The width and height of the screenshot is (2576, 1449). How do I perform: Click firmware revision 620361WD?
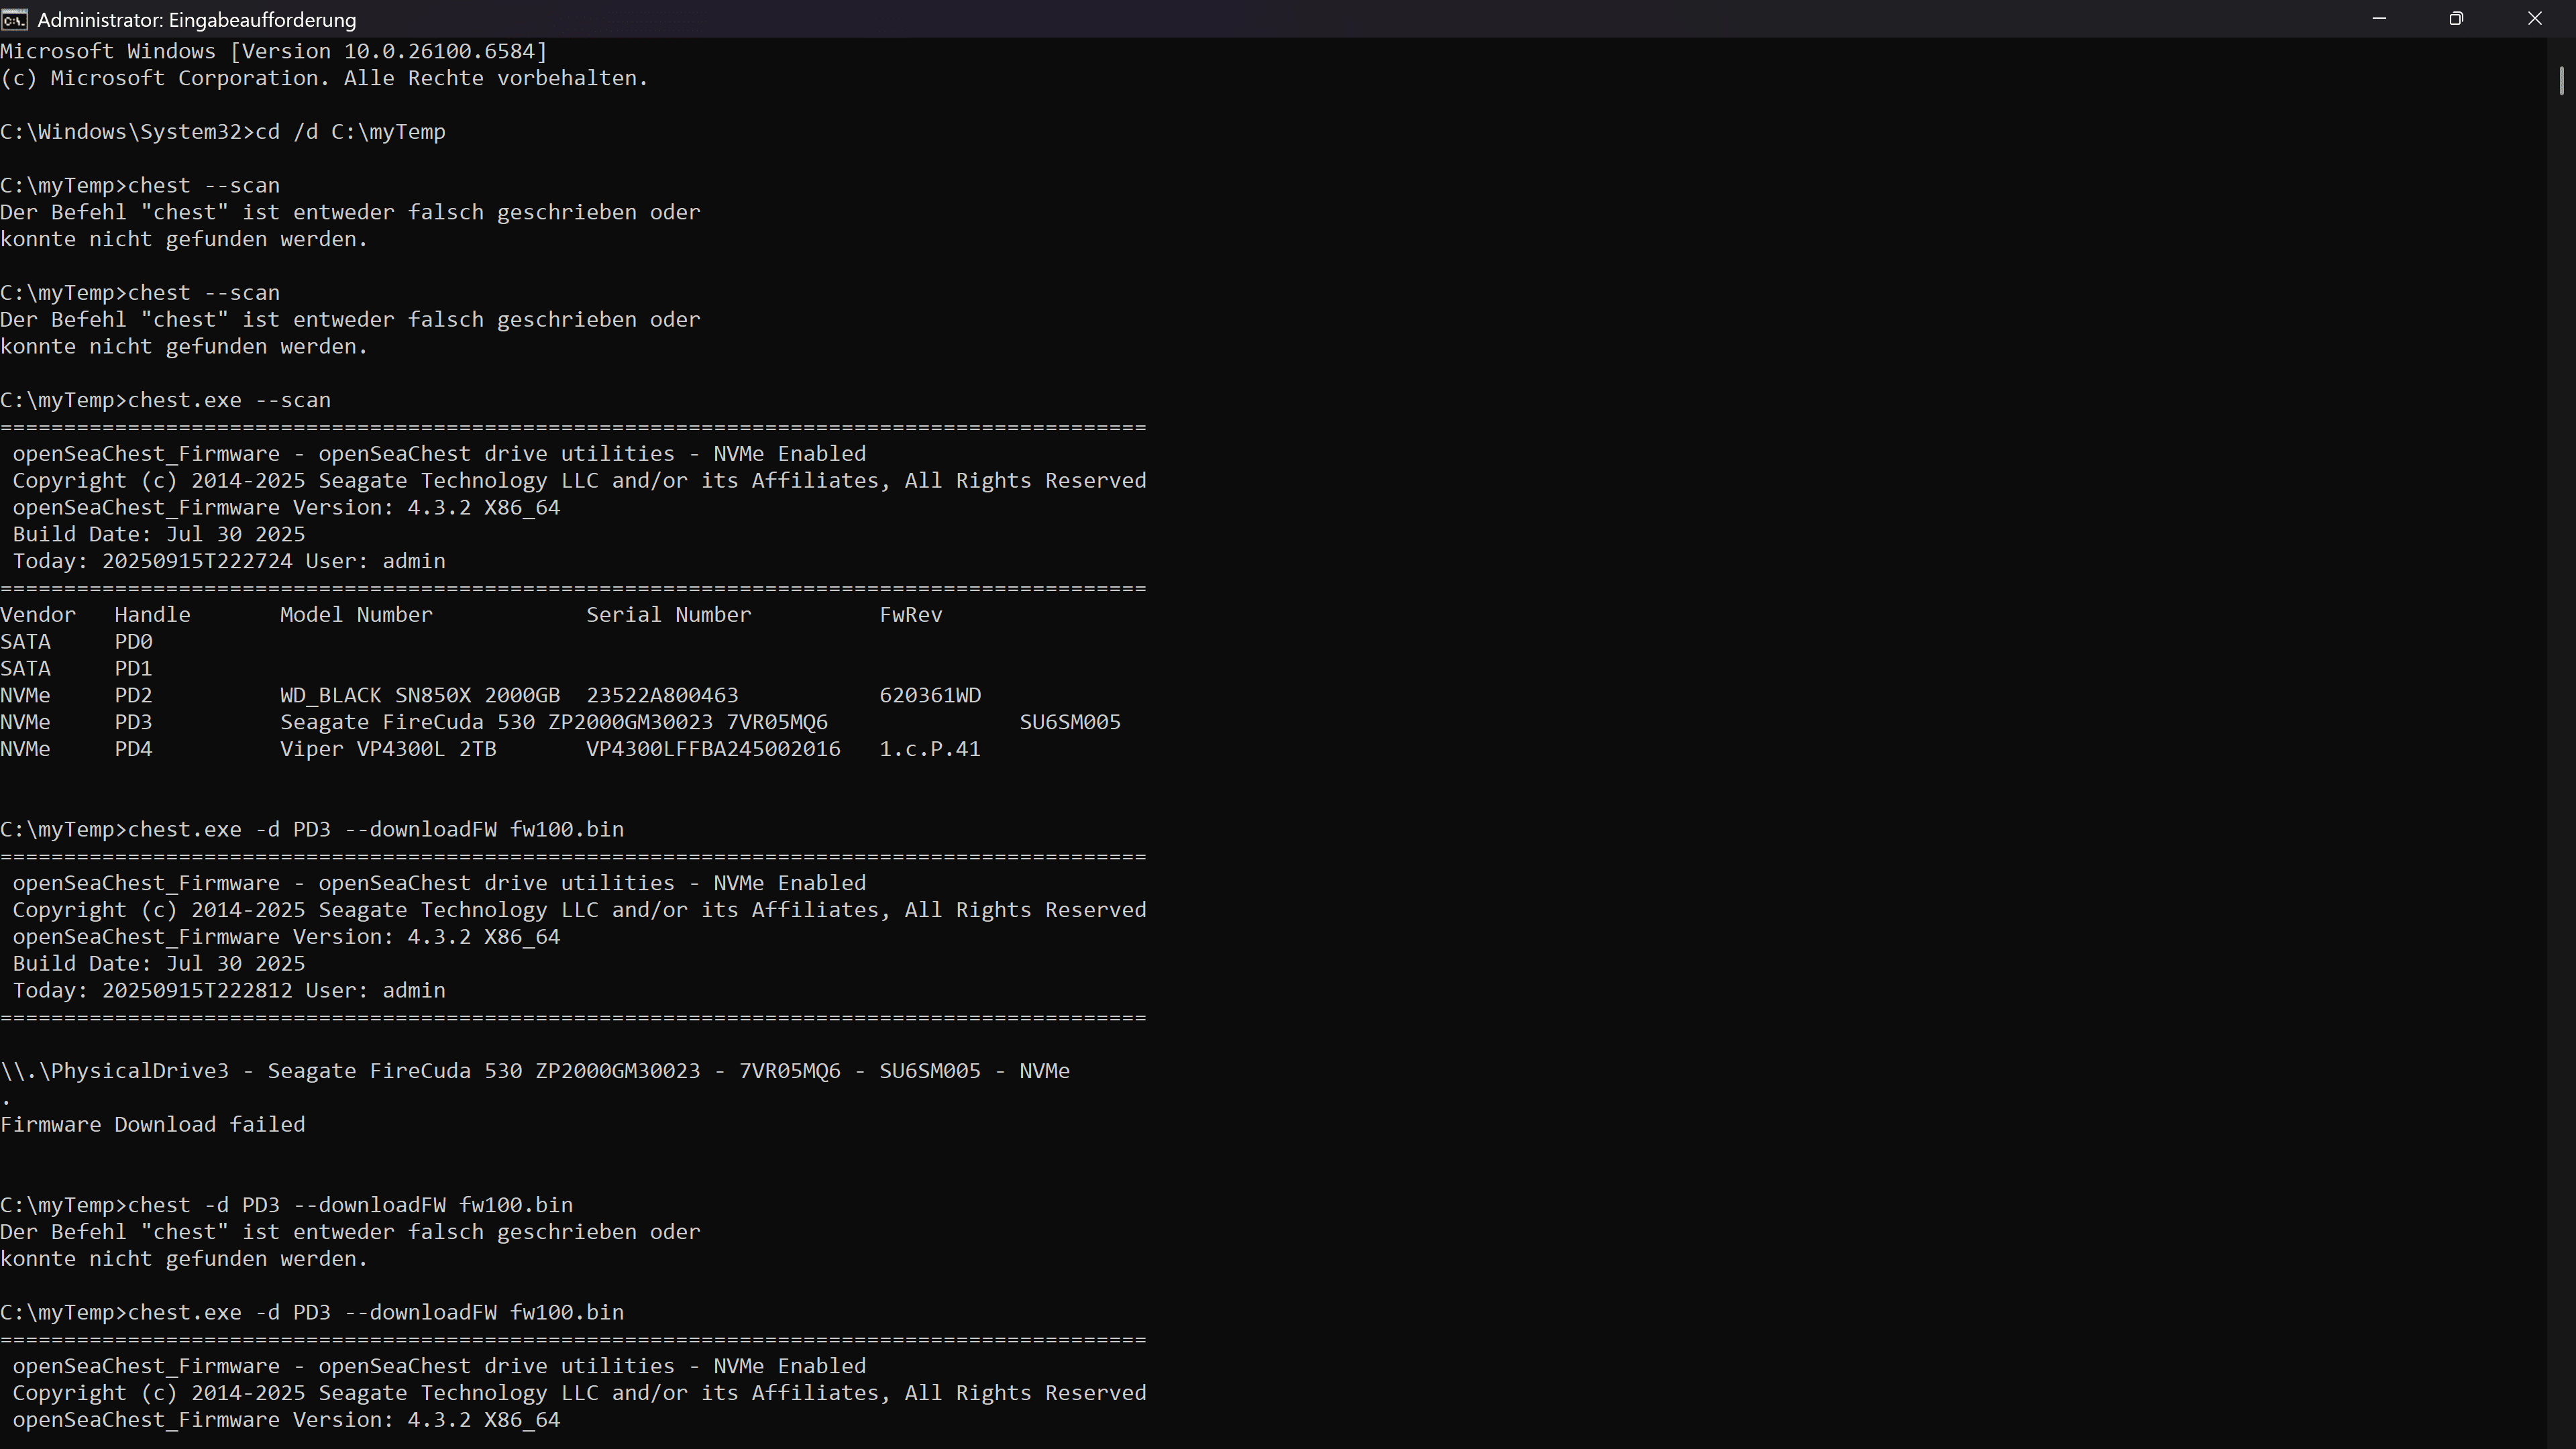click(x=930, y=696)
